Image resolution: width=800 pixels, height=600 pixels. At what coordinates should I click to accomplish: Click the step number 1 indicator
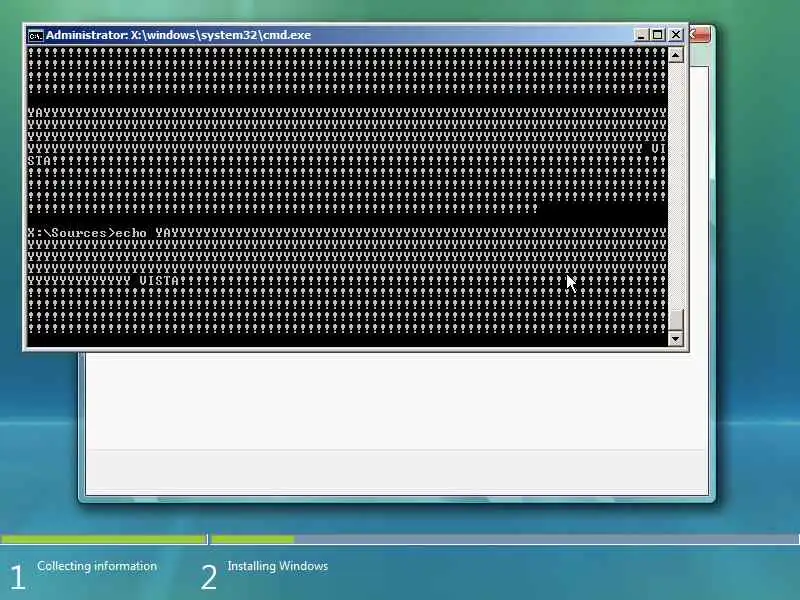17,578
